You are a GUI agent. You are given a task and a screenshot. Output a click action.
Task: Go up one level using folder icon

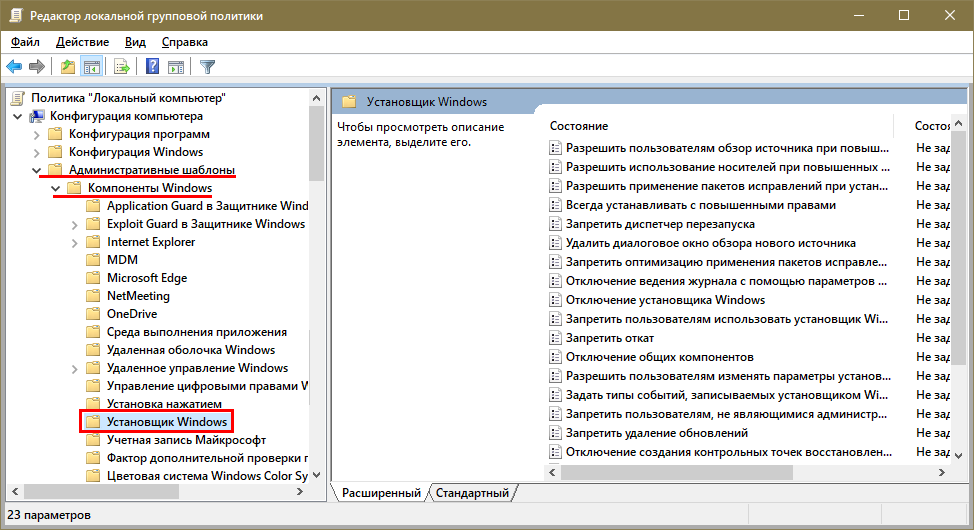point(67,67)
